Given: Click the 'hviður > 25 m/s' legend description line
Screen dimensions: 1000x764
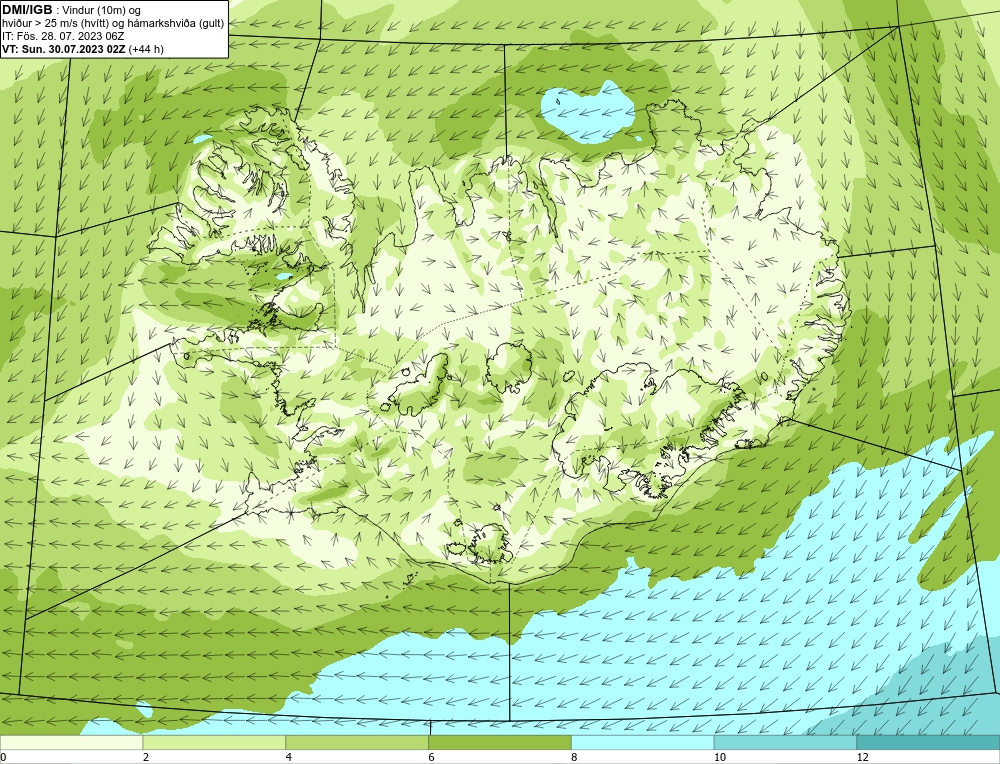Looking at the screenshot, I should 113,24.
